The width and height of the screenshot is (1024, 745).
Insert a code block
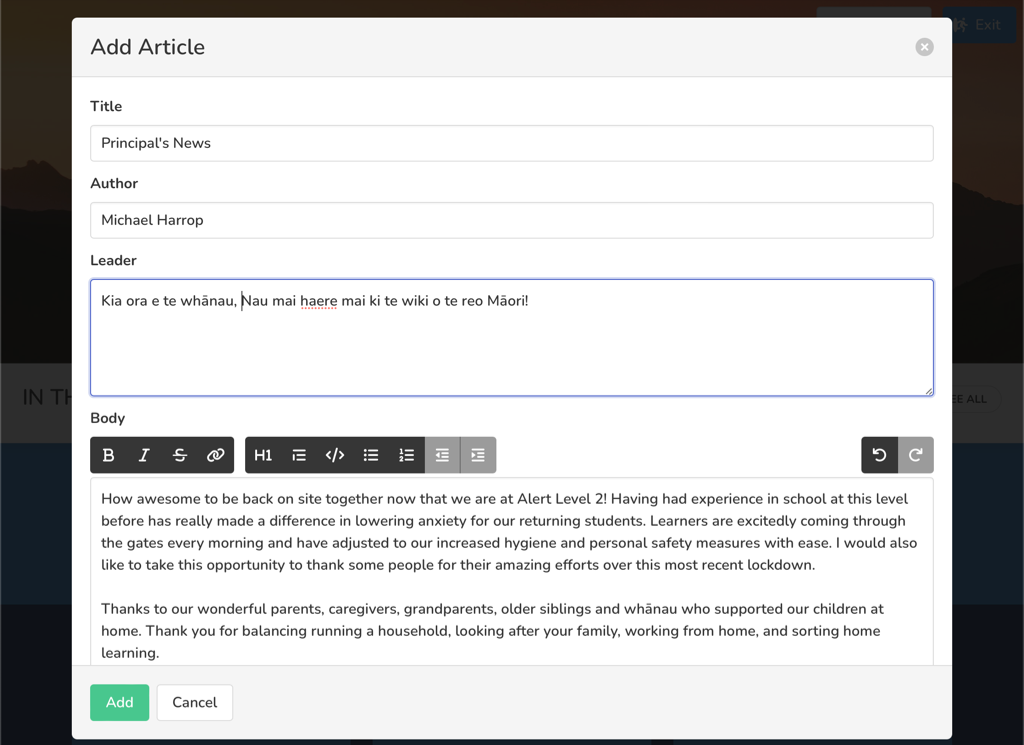[334, 455]
